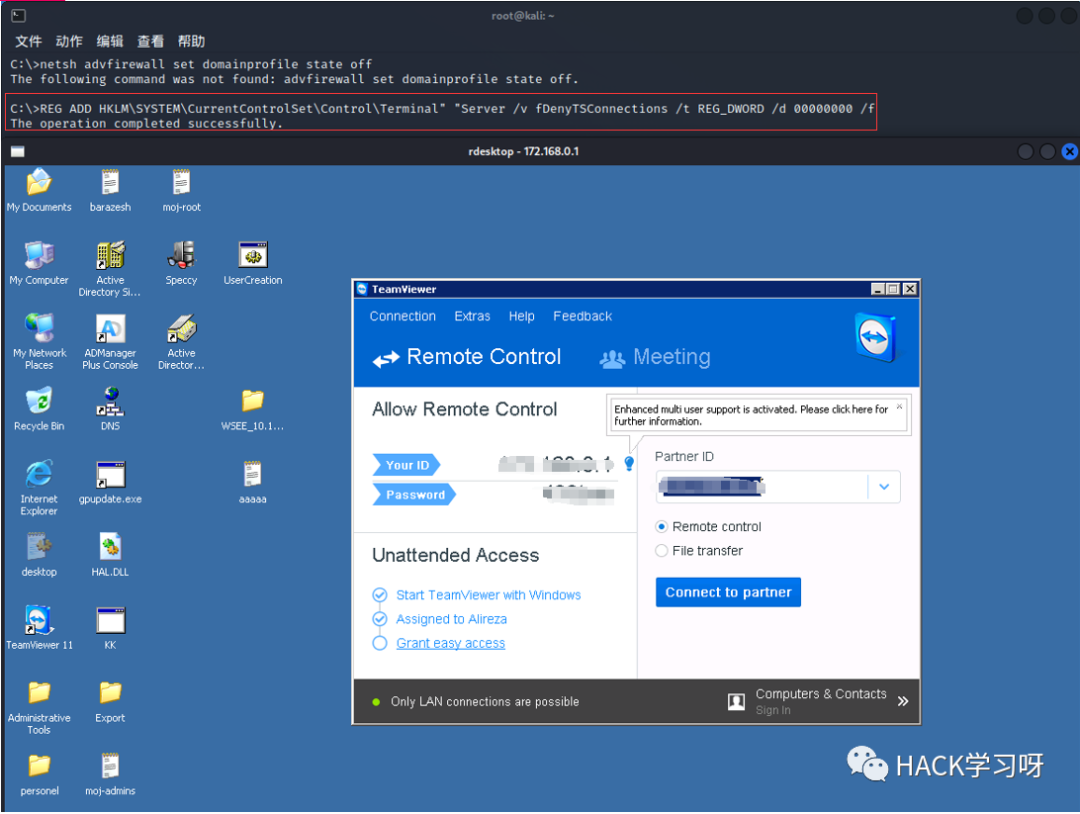Viewport: 1080px width, 814px height.
Task: Open terminal 动作 menu
Action: 69,41
